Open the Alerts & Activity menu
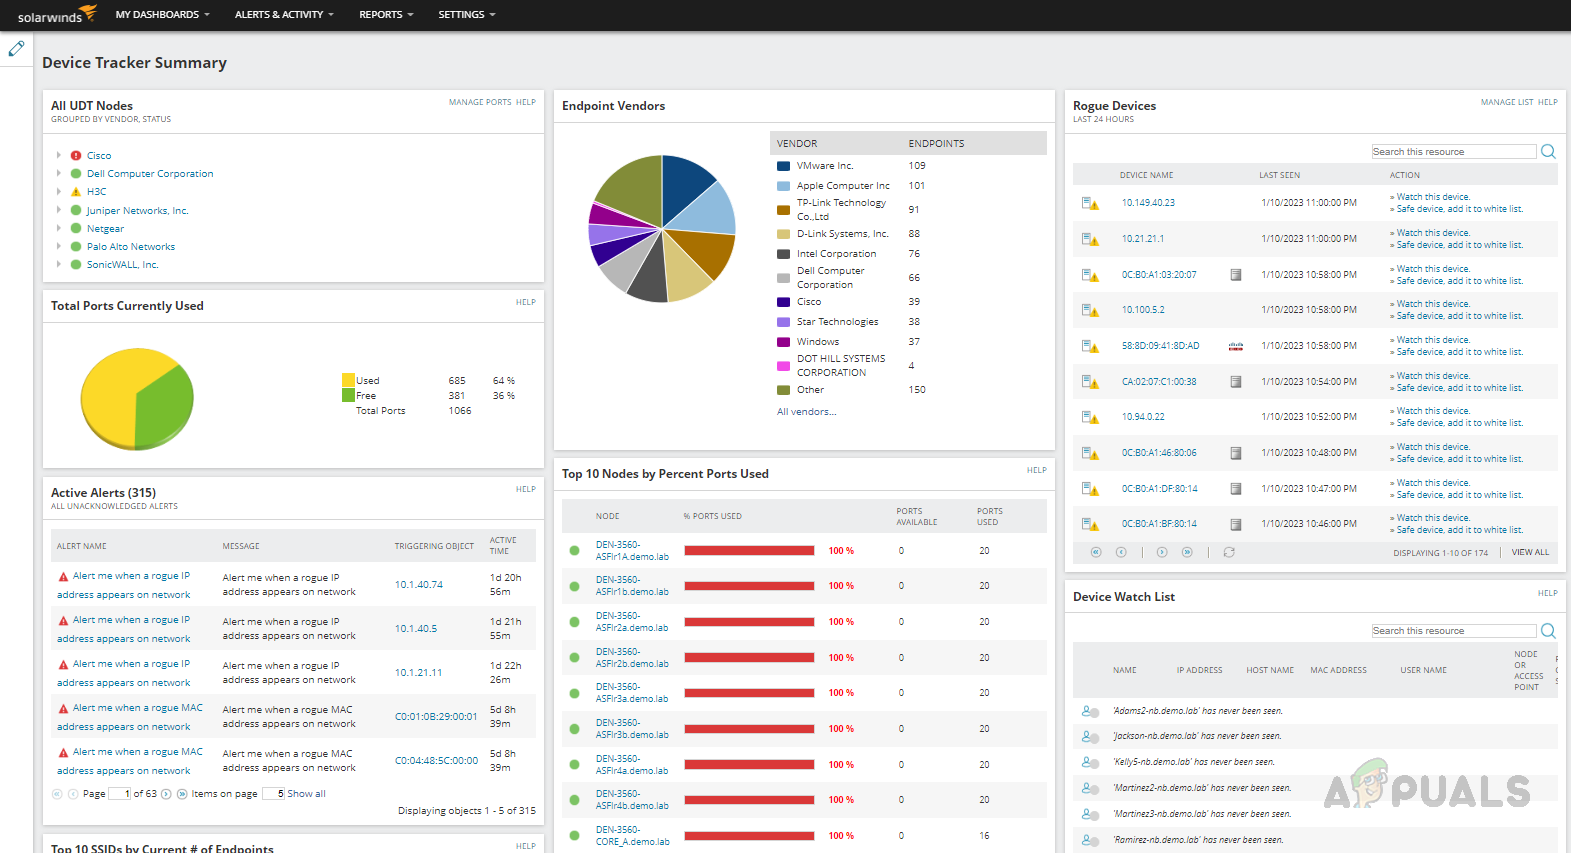The width and height of the screenshot is (1571, 853). (x=284, y=15)
